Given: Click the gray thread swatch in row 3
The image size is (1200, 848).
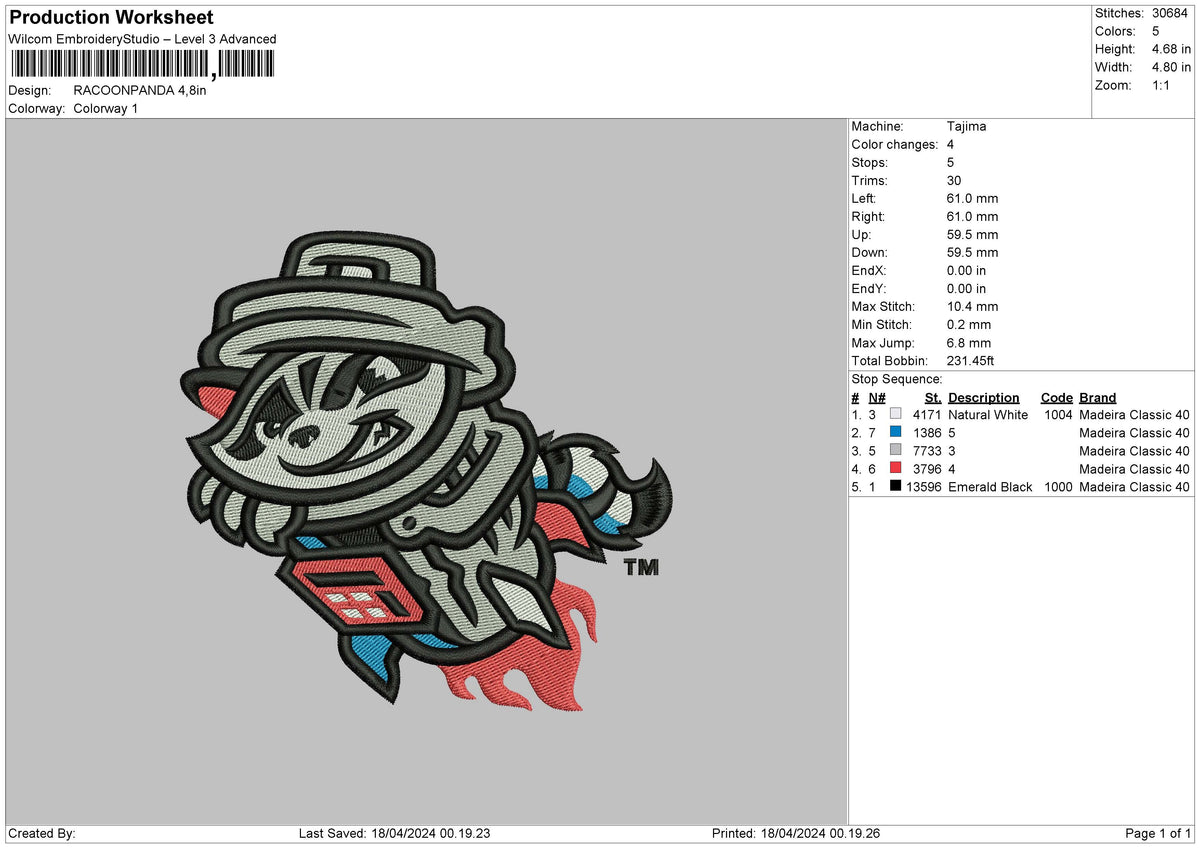Looking at the screenshot, I should (x=895, y=450).
